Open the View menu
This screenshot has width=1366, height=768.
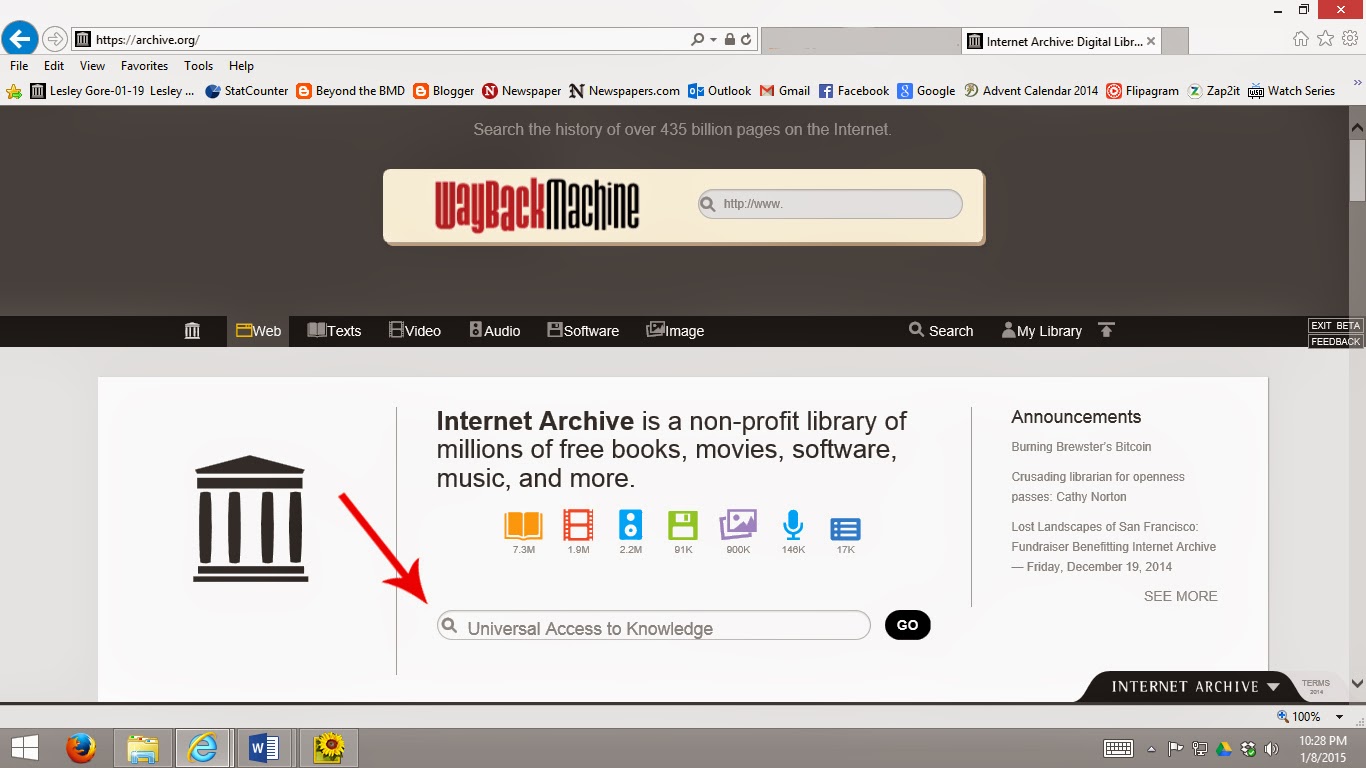pos(92,66)
